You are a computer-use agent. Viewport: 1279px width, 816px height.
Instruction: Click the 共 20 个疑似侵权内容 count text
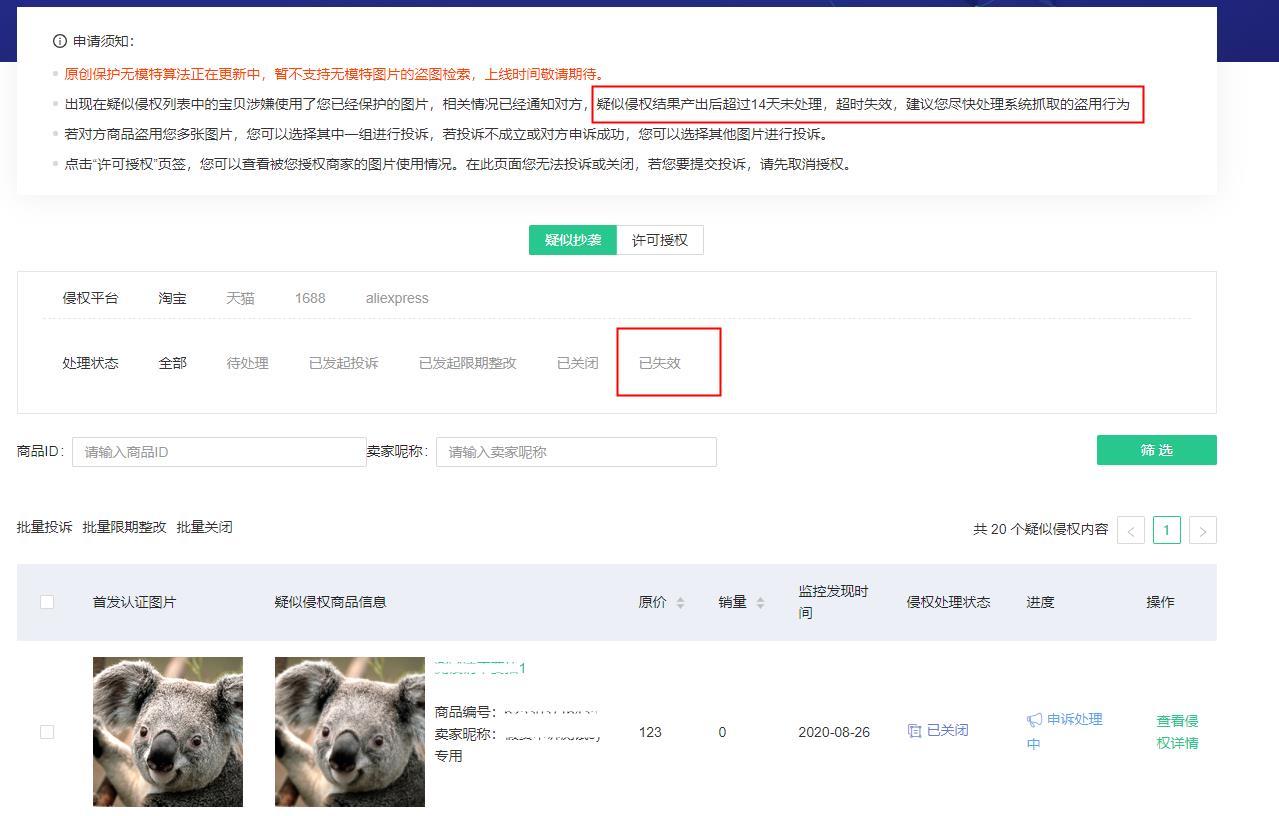tap(1040, 529)
